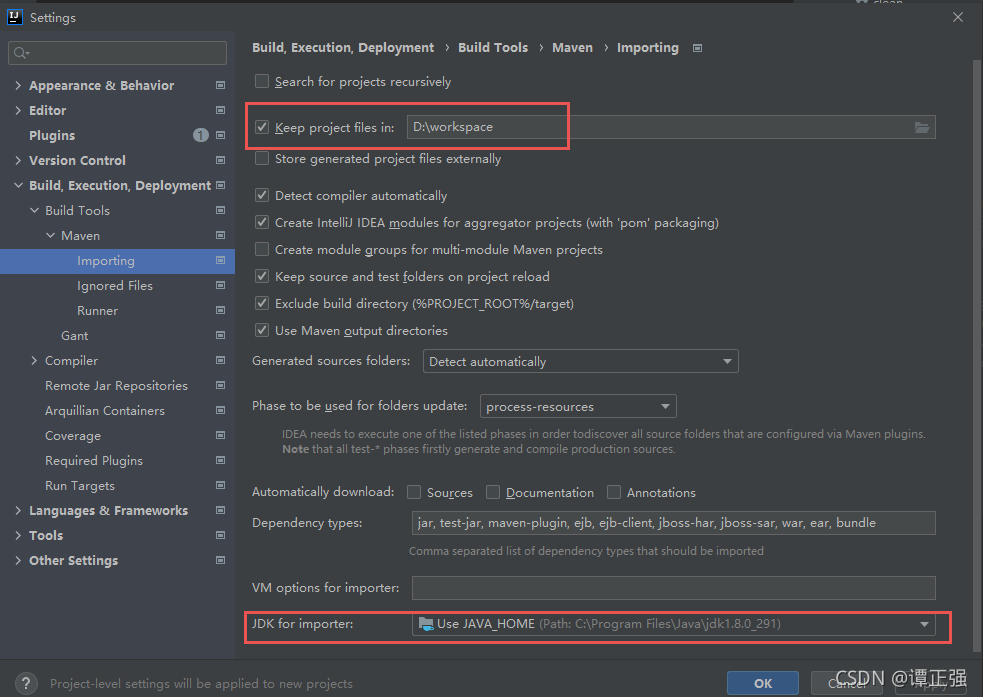Image resolution: width=983 pixels, height=697 pixels.
Task: Open Gant settings page
Action: click(x=75, y=336)
